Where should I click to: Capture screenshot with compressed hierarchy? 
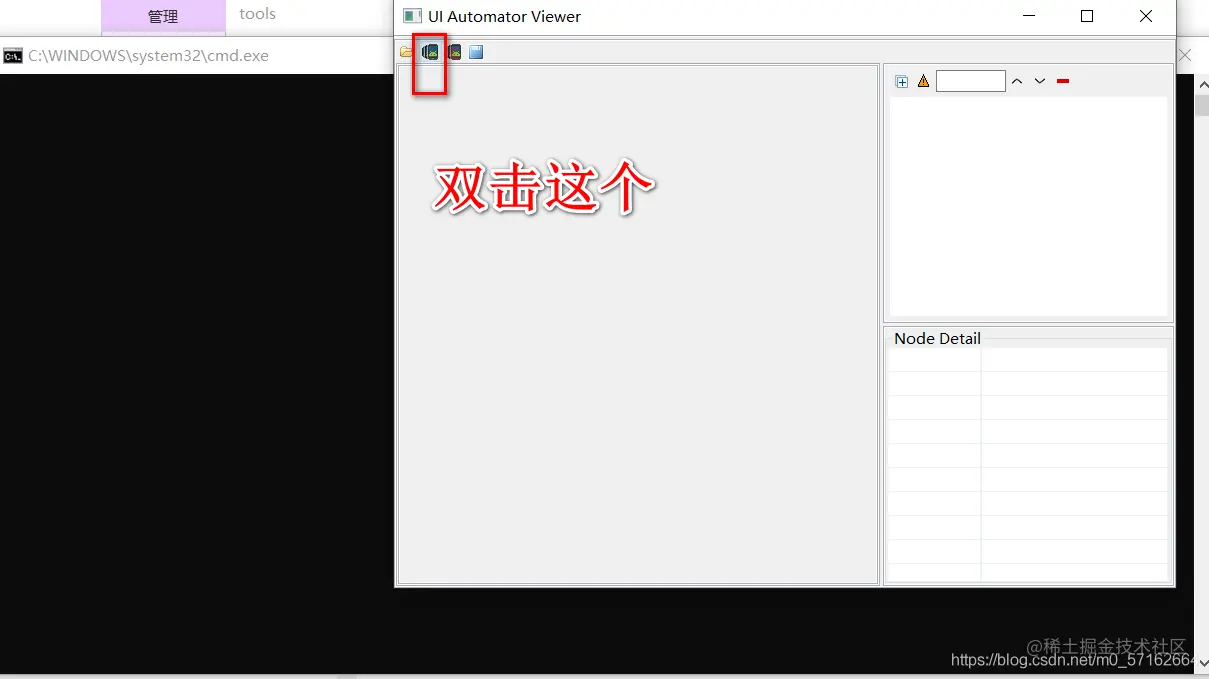click(453, 52)
